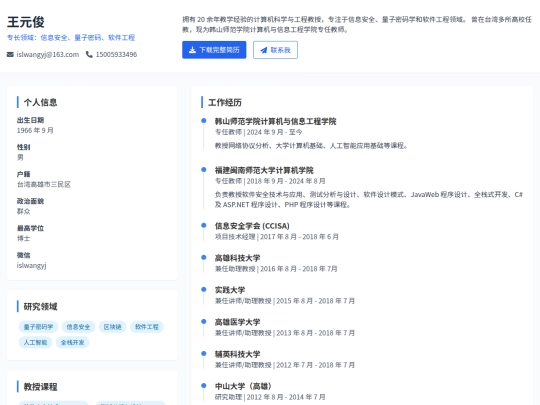Click the timeline dot for 中山大学（高雄）
The width and height of the screenshot is (540, 405).
click(x=204, y=385)
